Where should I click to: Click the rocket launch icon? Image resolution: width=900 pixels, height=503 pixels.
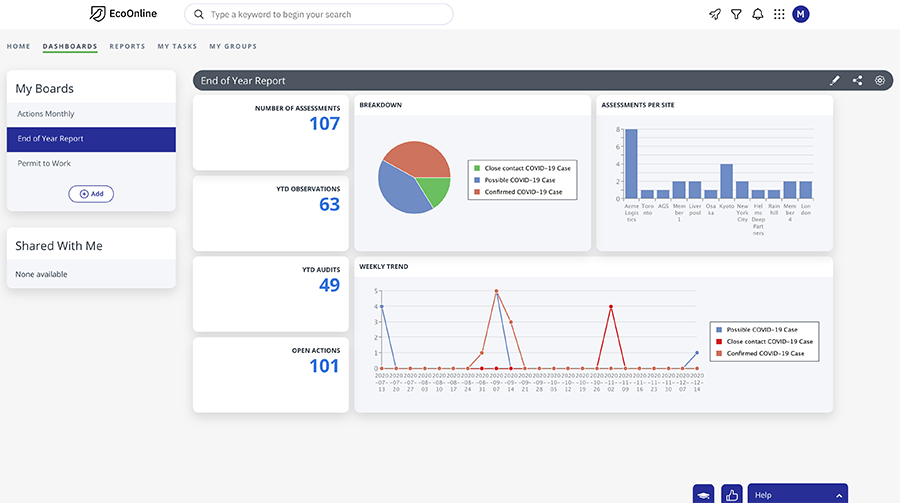715,14
